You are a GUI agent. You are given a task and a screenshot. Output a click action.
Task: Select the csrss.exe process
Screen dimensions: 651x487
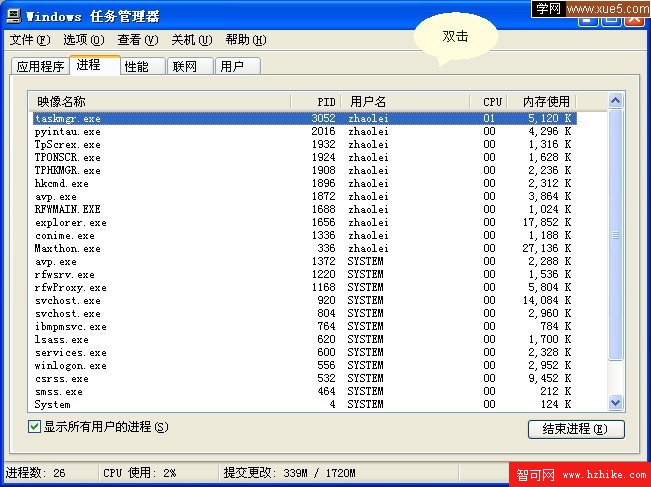coord(305,378)
